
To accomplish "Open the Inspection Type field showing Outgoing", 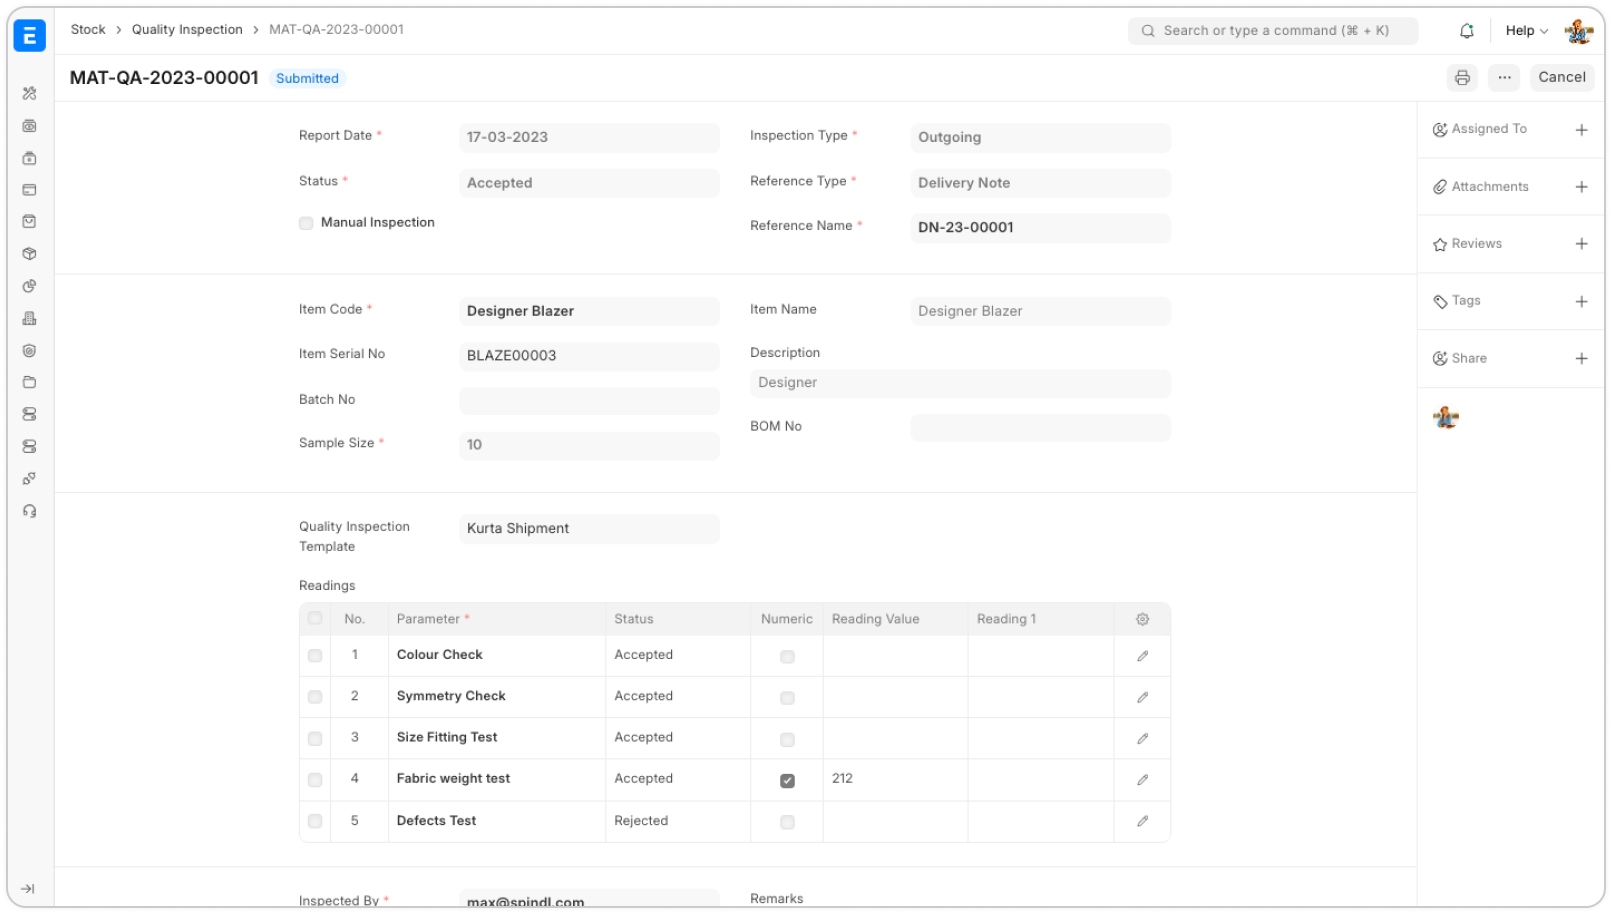I will 1040,138.
